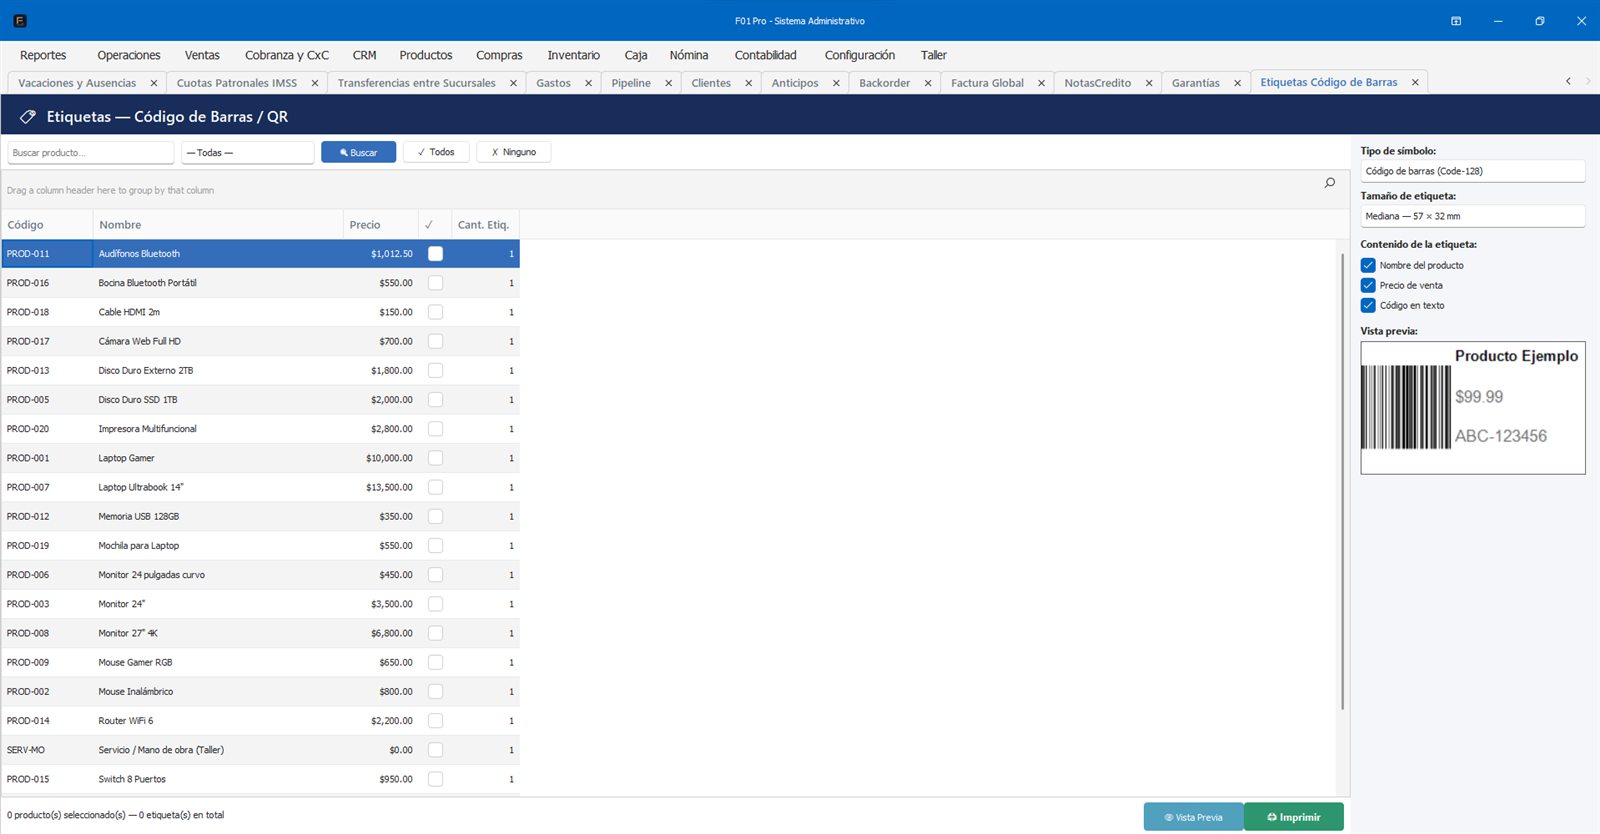Open the Tipo de símbolo dropdown
Viewport: 1600px width, 834px height.
point(1472,171)
